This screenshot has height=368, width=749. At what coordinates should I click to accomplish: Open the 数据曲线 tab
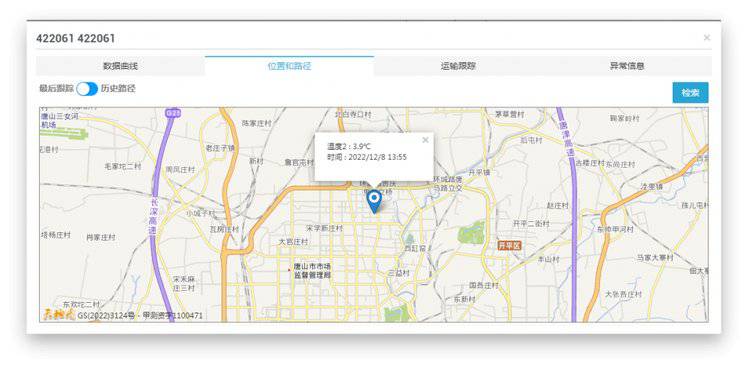click(x=120, y=66)
